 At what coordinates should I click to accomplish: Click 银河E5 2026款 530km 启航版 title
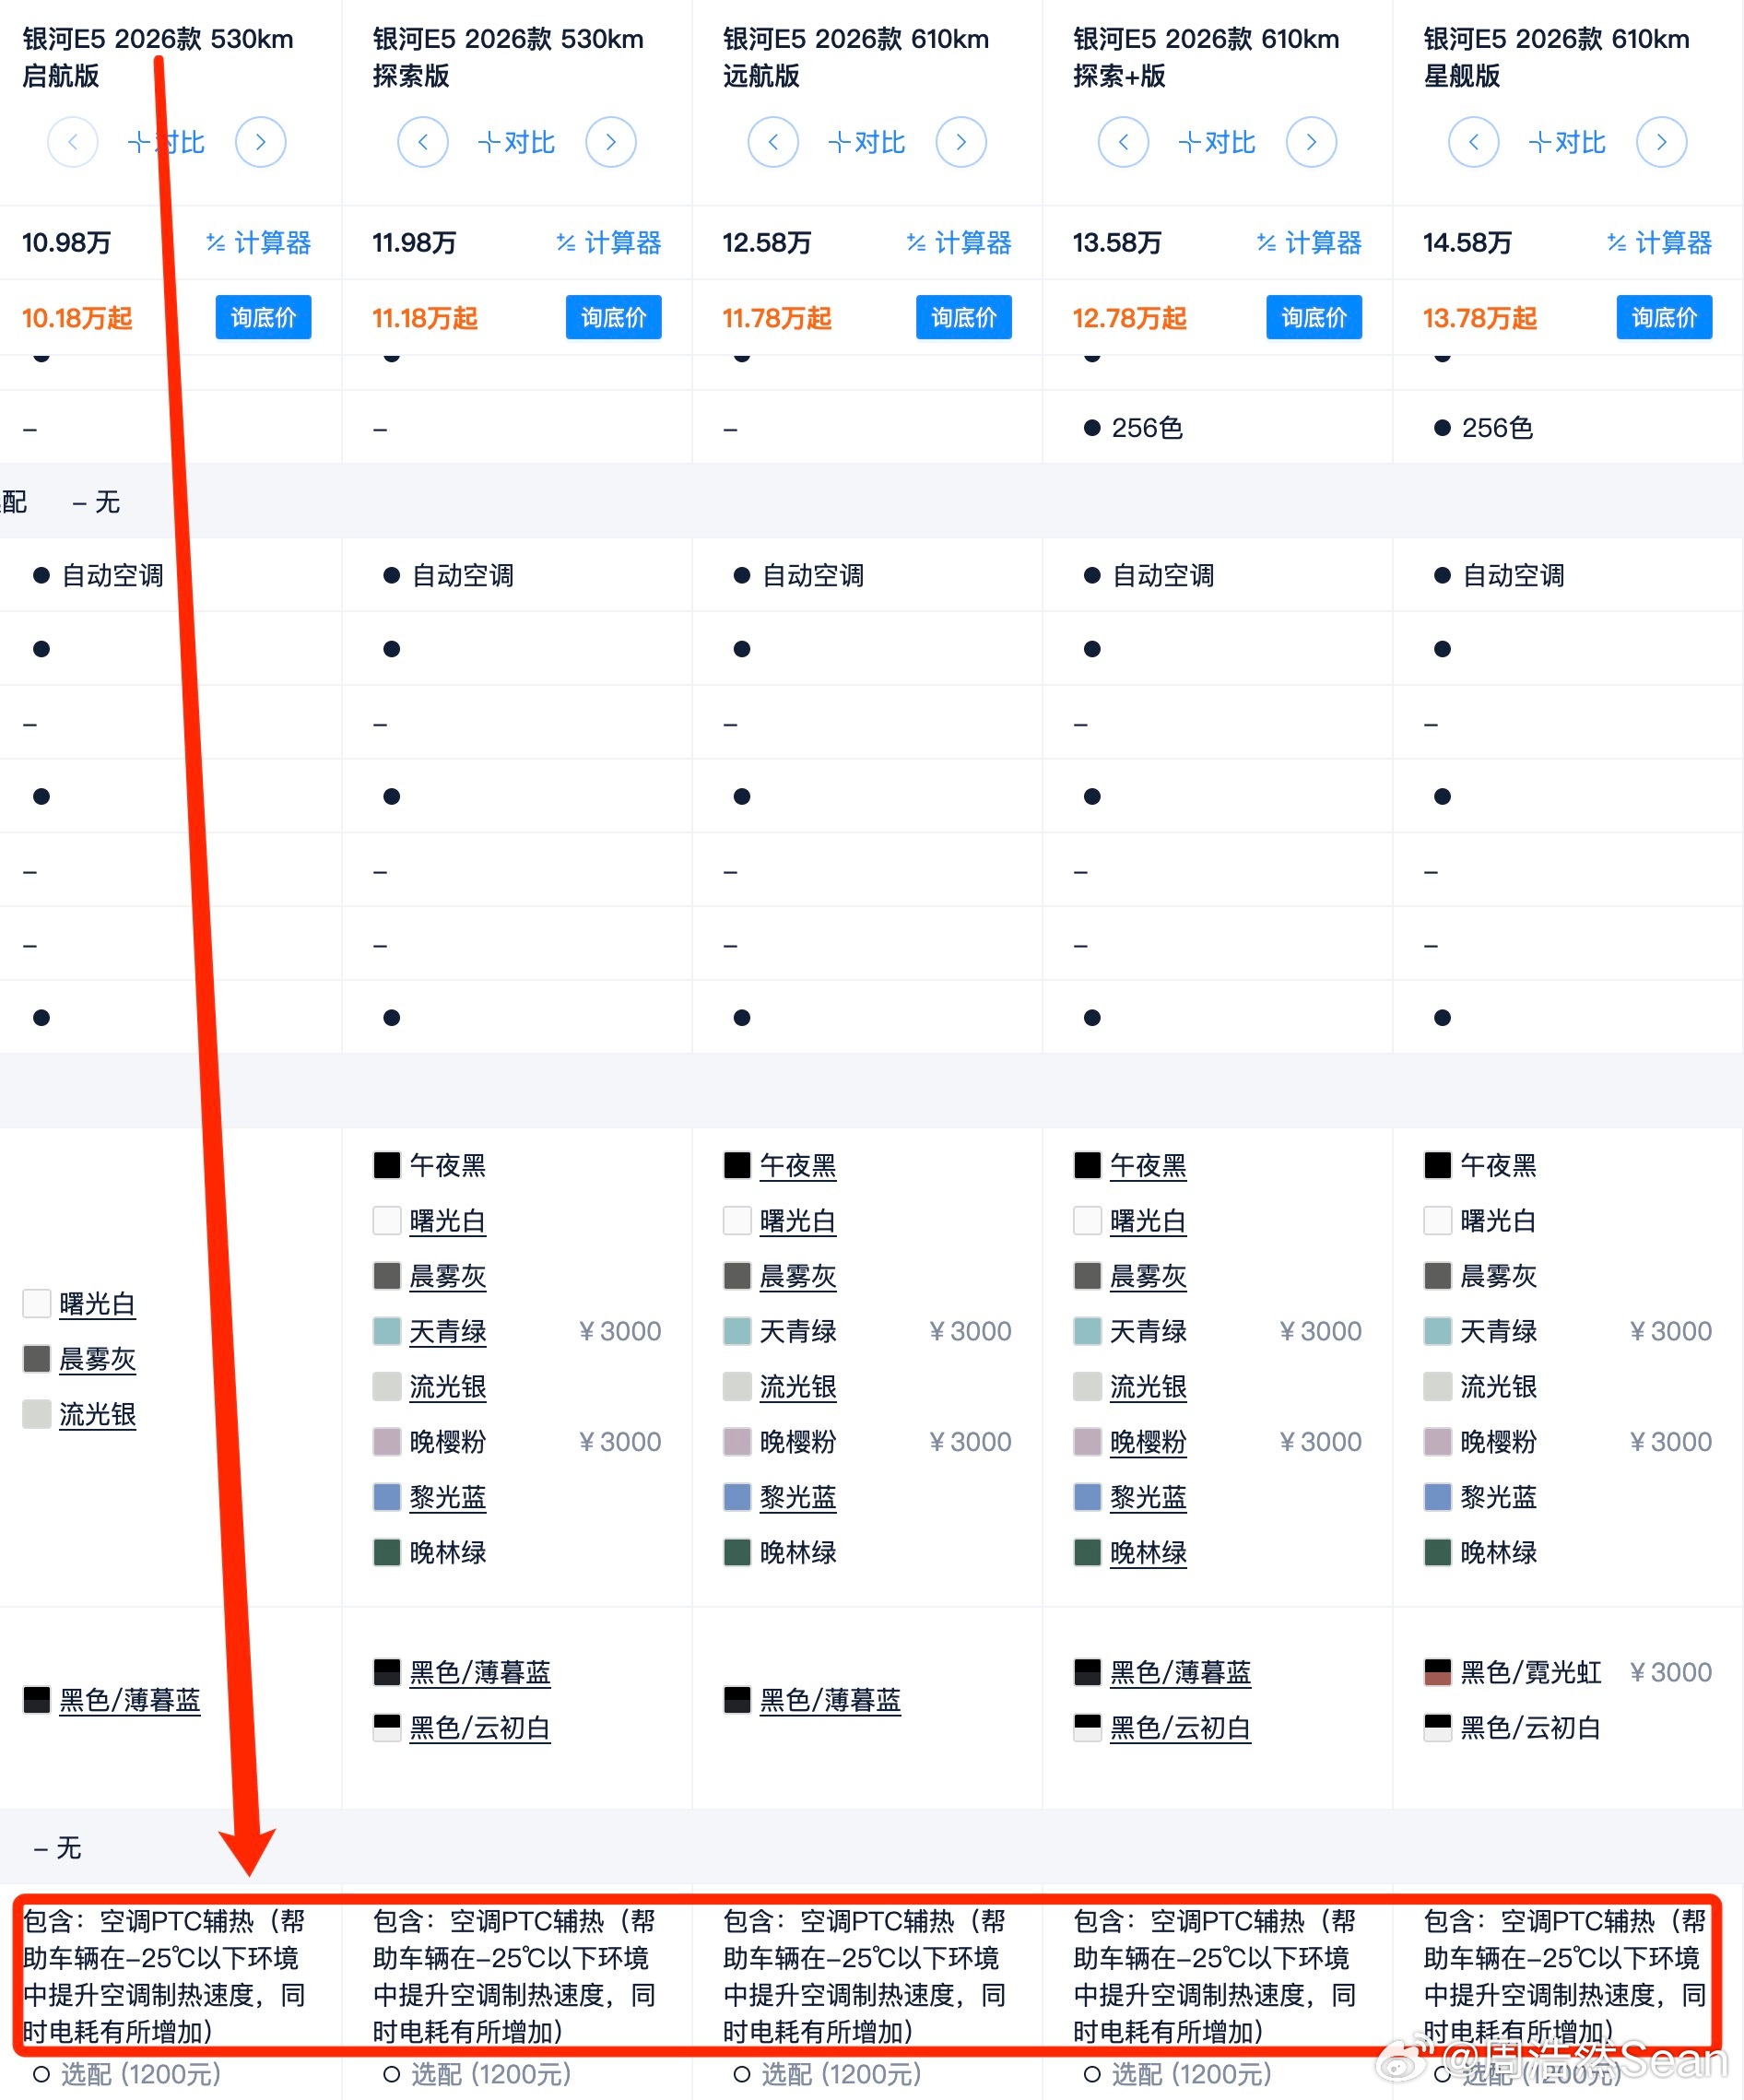pyautogui.click(x=158, y=57)
